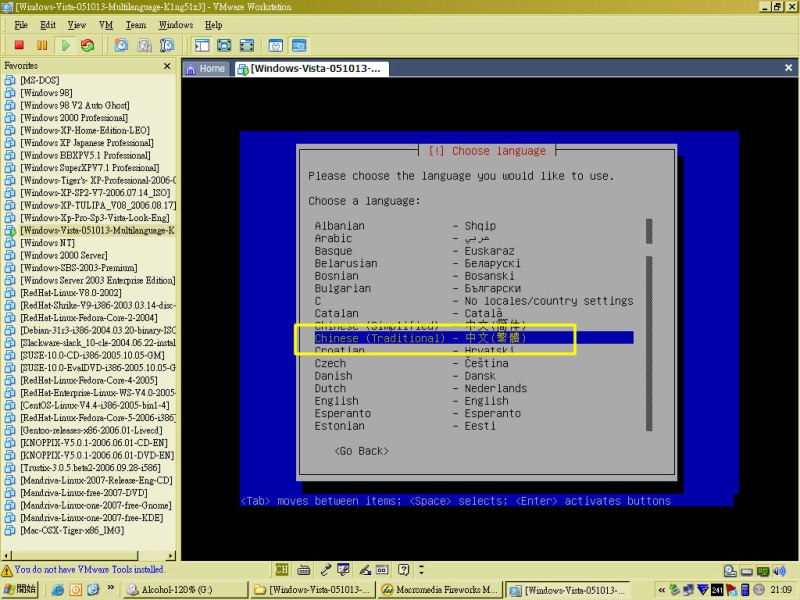Viewport: 800px width, 600px height.
Task: Open the Edit menu
Action: click(48, 24)
